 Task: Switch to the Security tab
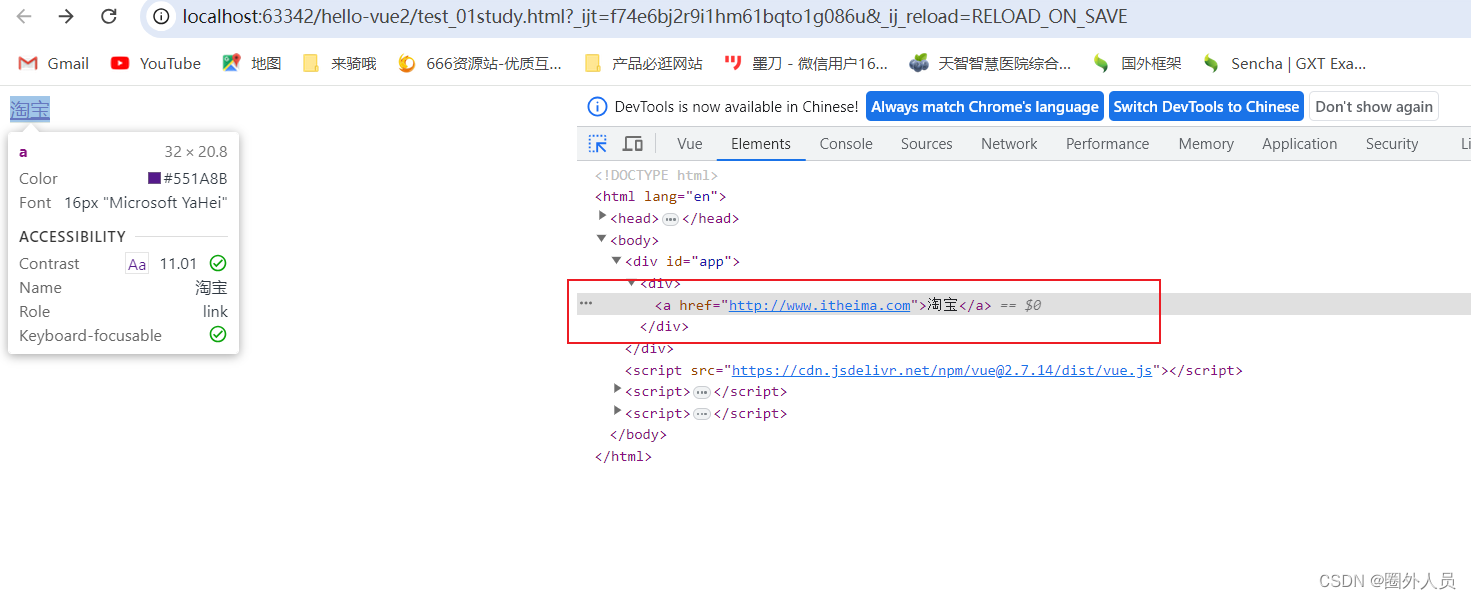click(1392, 144)
